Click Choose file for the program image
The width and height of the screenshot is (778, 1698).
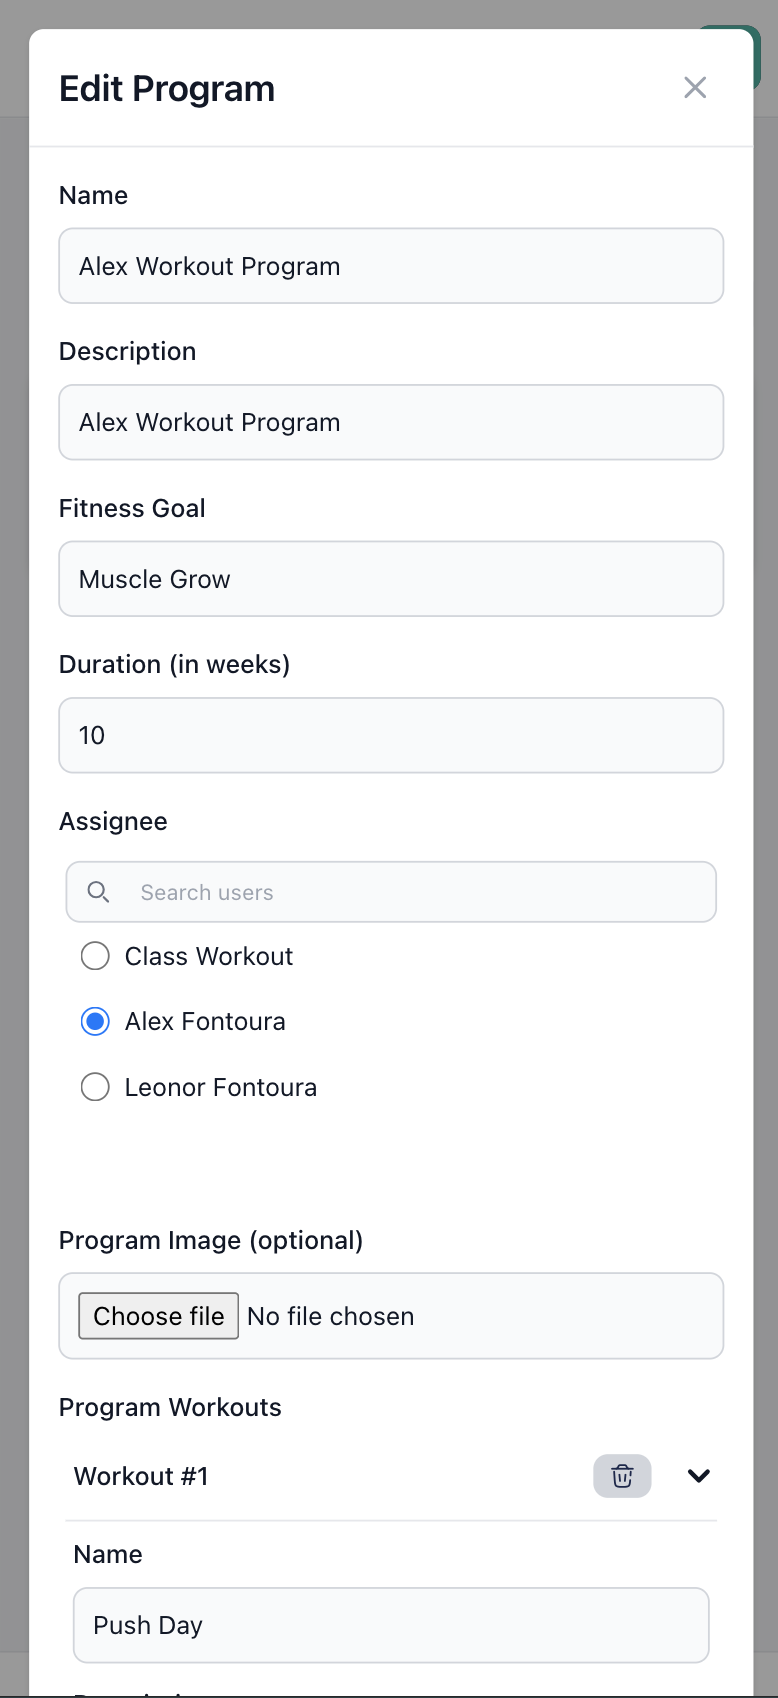tap(157, 1315)
